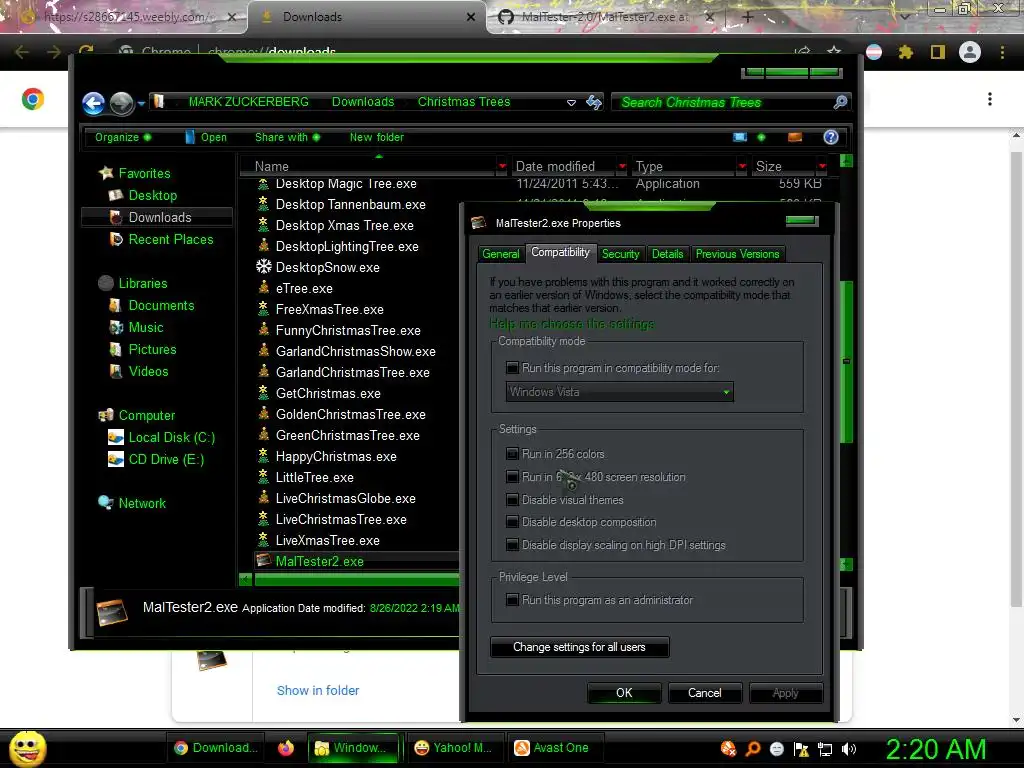Click the 2:20 AM taskbar clock
Image resolution: width=1024 pixels, height=768 pixels.
coord(935,749)
